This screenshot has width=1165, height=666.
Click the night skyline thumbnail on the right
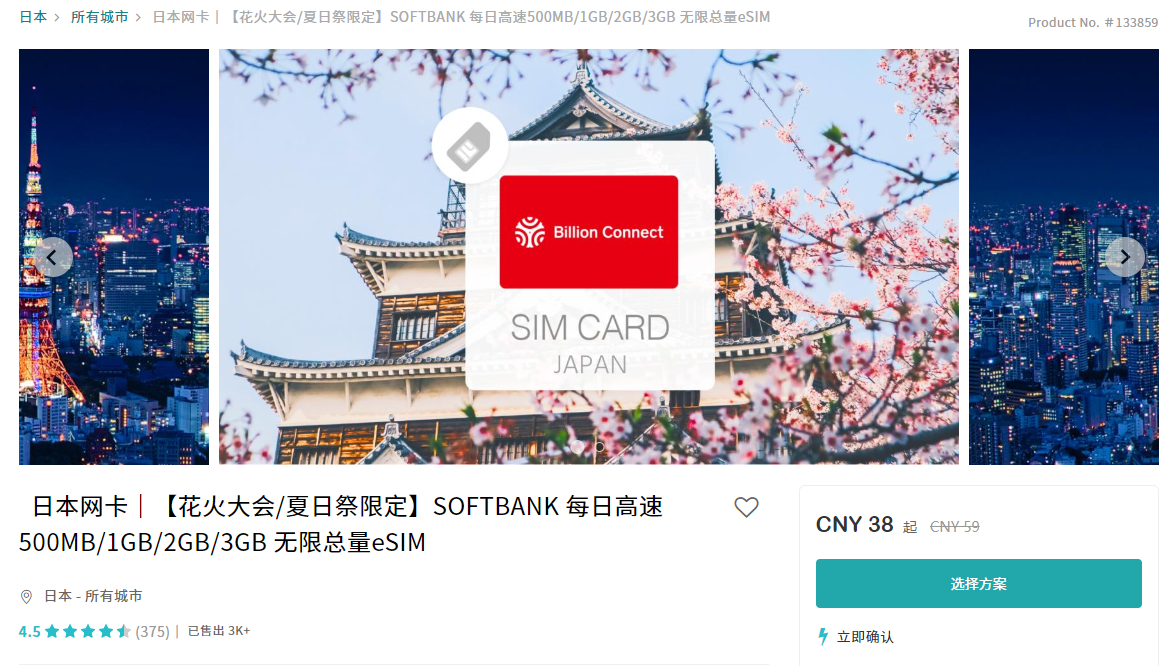coord(1064,257)
